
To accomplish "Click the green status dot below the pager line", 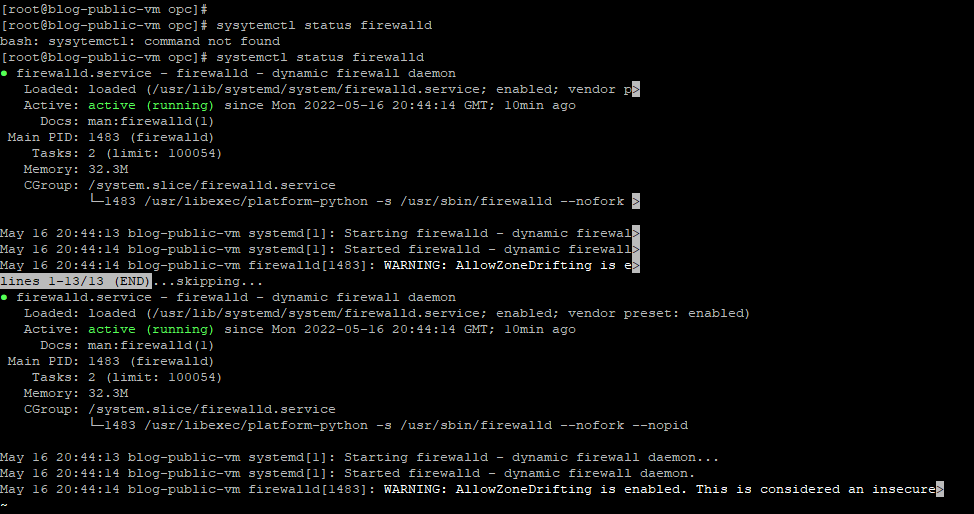I will pos(5,297).
